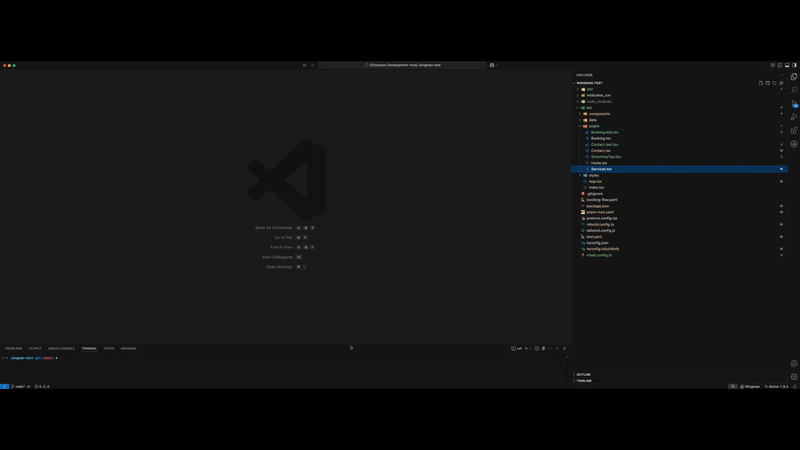This screenshot has width=800, height=450.
Task: Open the Wingman icon below Extensions
Action: [x=794, y=144]
